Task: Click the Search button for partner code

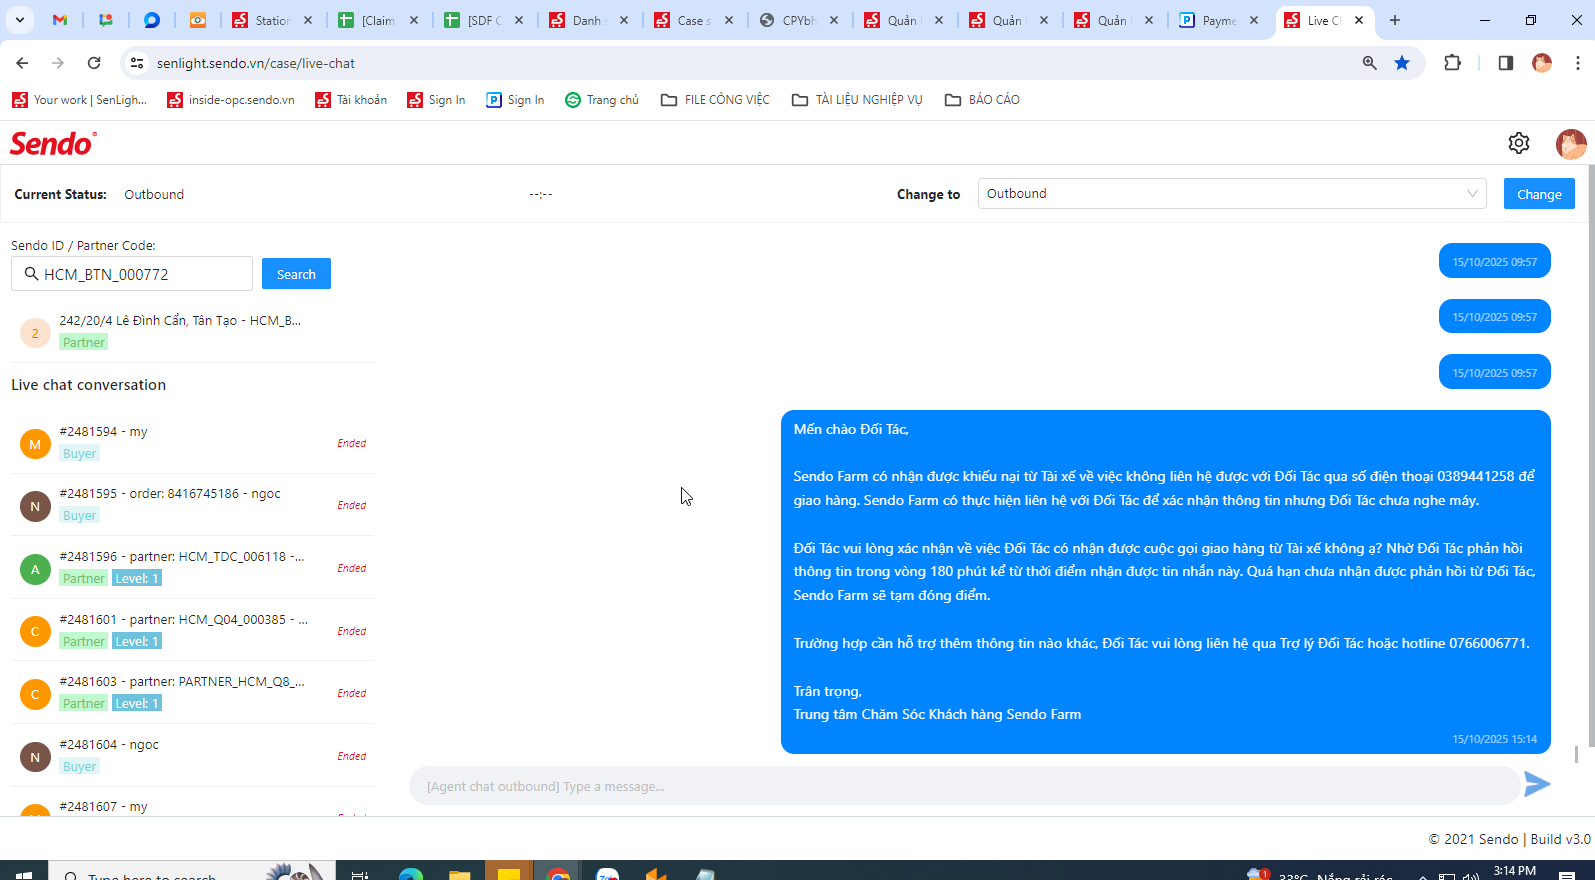Action: point(296,274)
